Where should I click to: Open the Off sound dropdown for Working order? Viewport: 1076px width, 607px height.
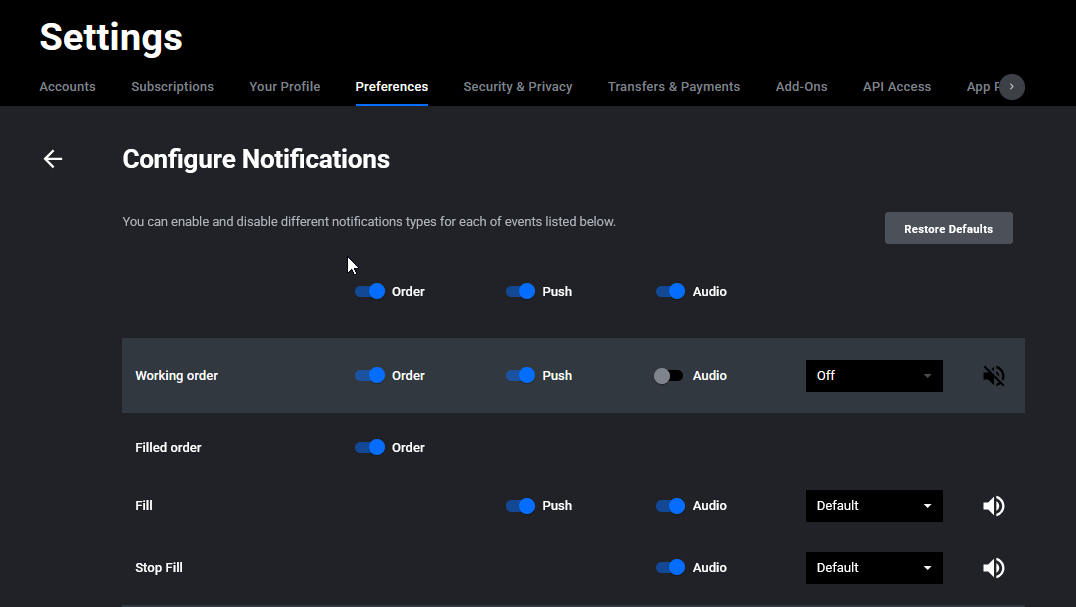874,376
